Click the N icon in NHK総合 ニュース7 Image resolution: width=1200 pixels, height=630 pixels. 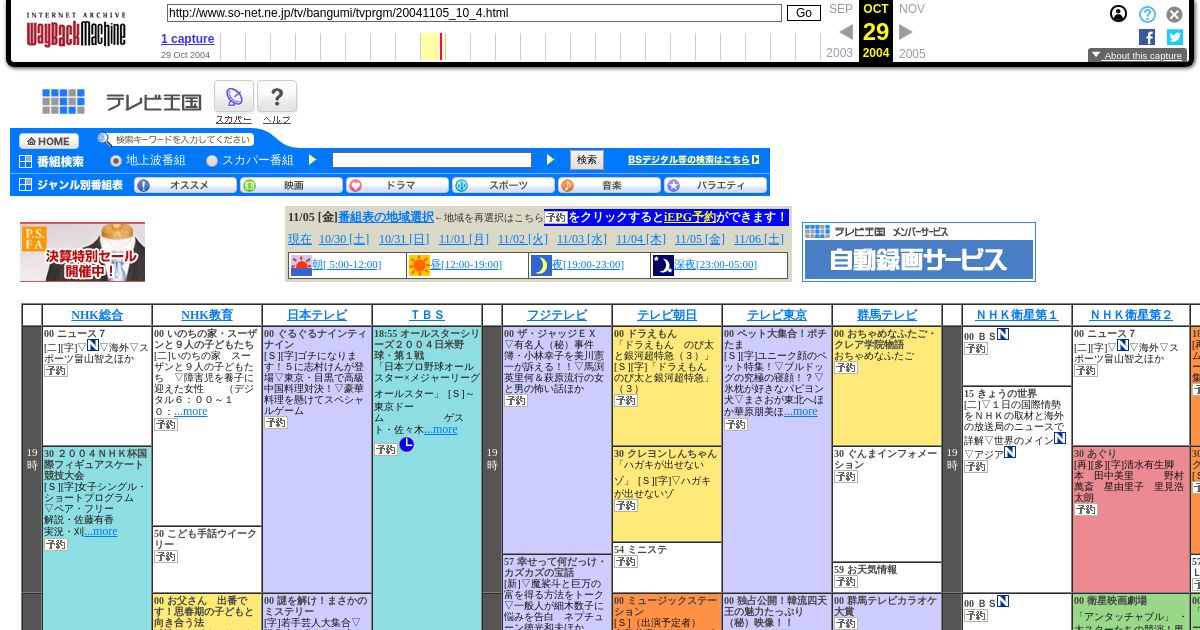point(93,345)
